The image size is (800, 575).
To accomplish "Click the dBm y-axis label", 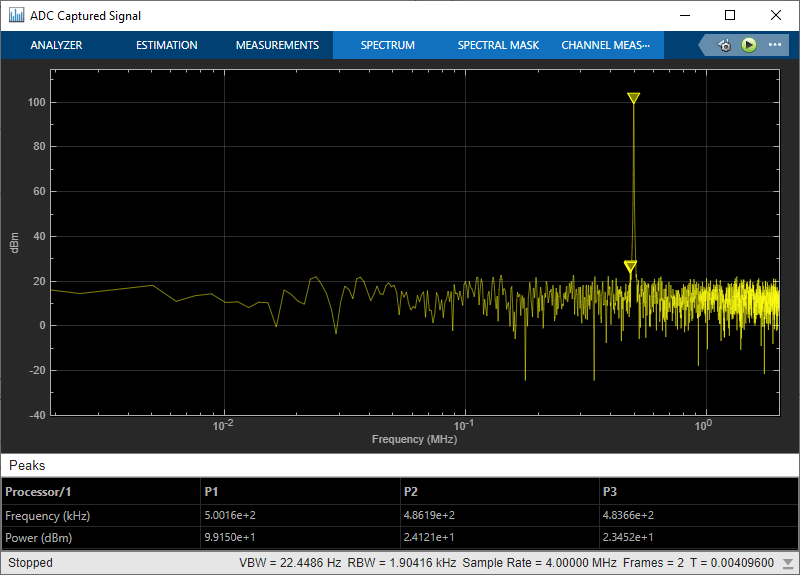I will tap(14, 242).
